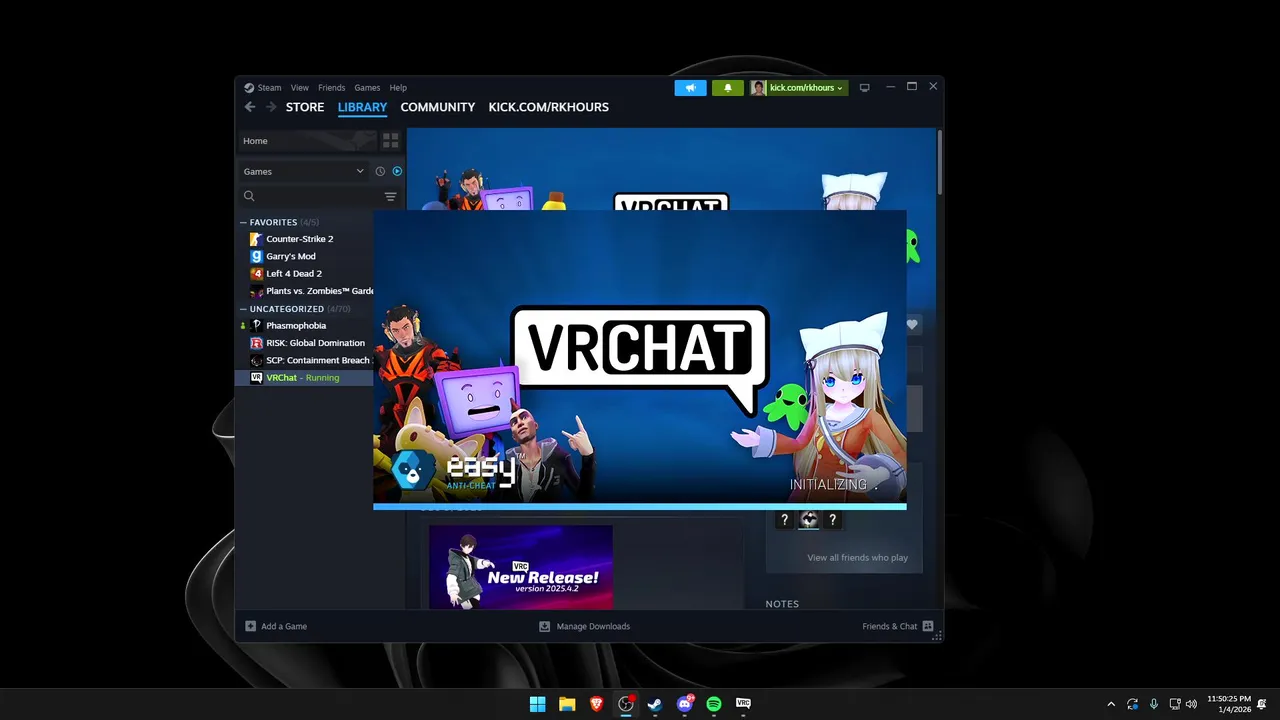Toggle sort by recent activity clock
The width and height of the screenshot is (1280, 720).
pyautogui.click(x=380, y=171)
